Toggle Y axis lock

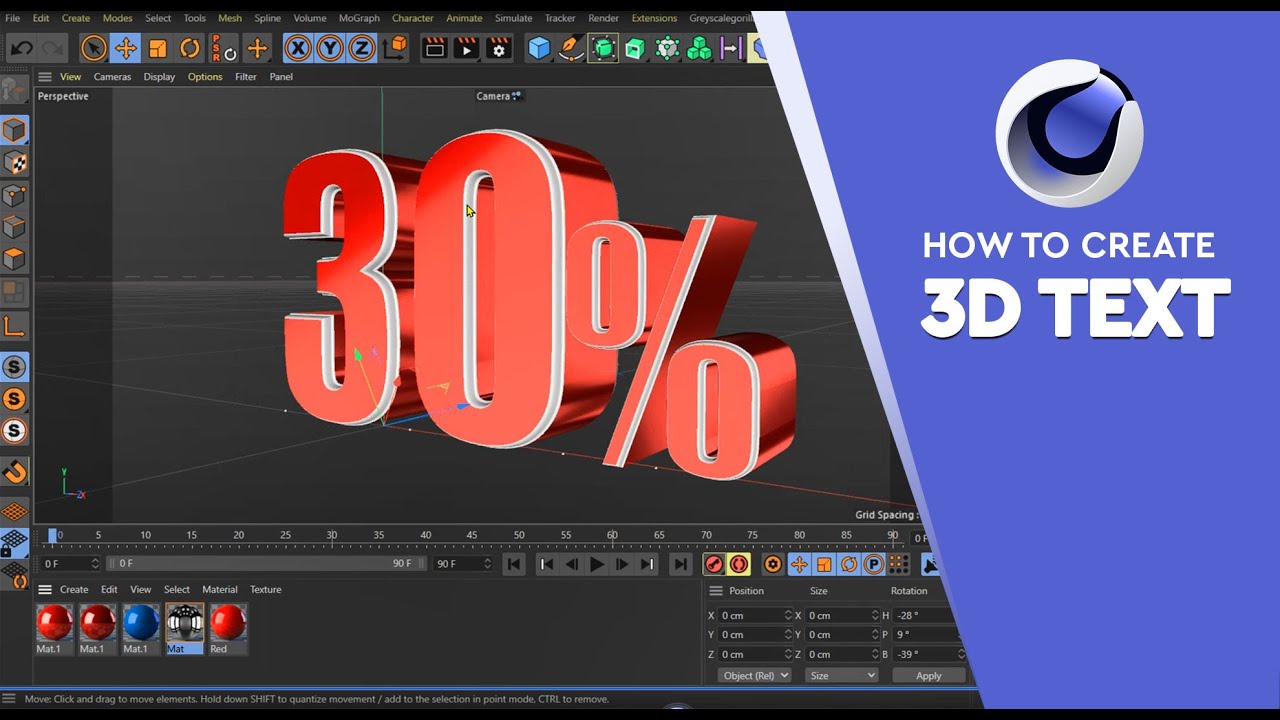coord(329,48)
